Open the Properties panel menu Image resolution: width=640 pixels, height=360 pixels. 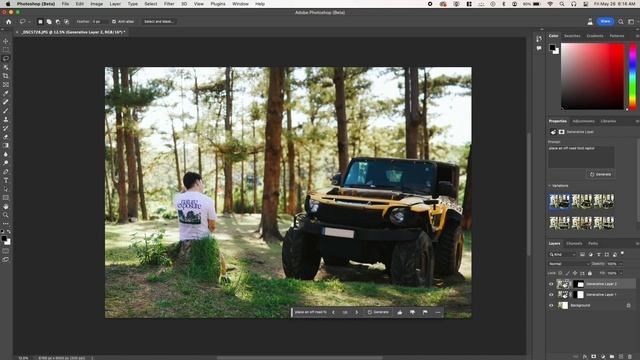[637, 121]
